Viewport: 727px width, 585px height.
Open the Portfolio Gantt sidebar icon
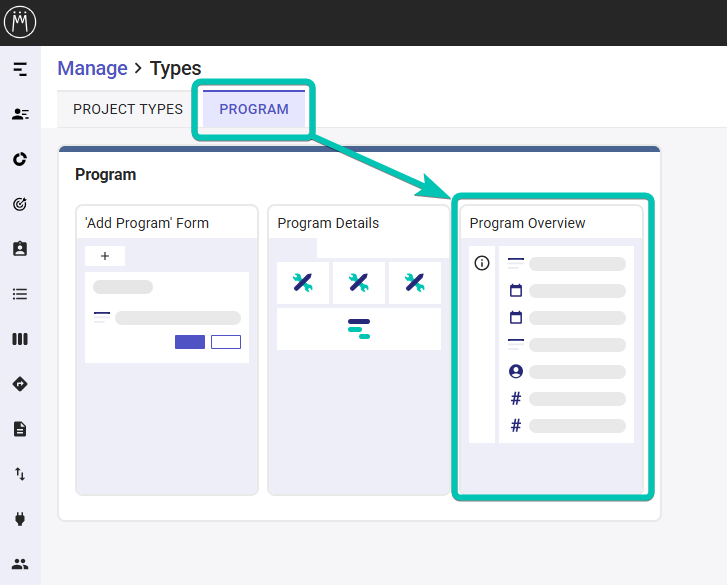click(x=20, y=69)
